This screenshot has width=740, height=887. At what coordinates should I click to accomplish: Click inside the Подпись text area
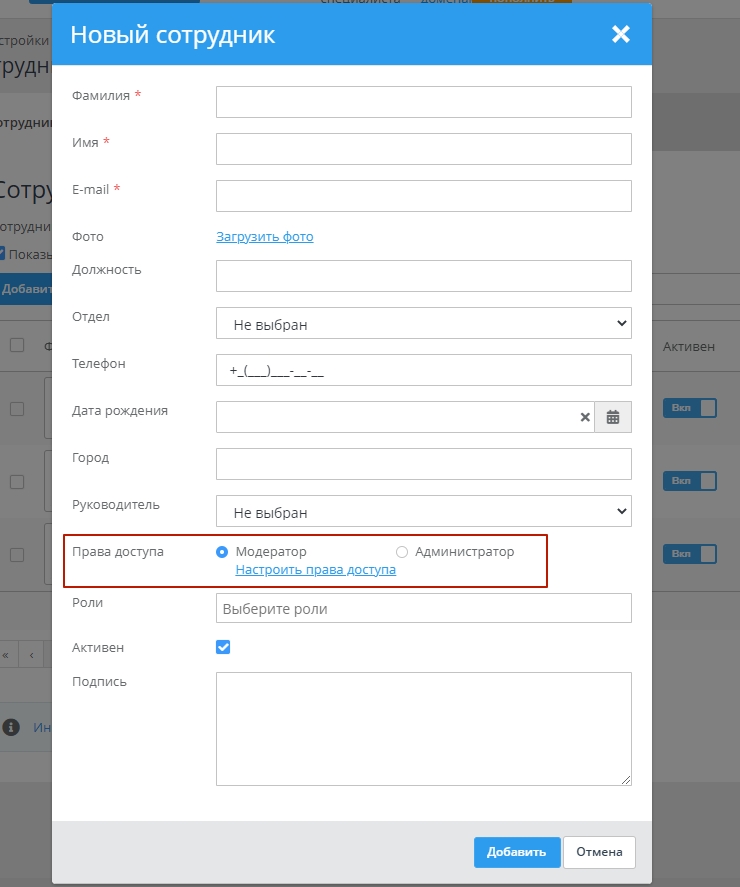423,728
